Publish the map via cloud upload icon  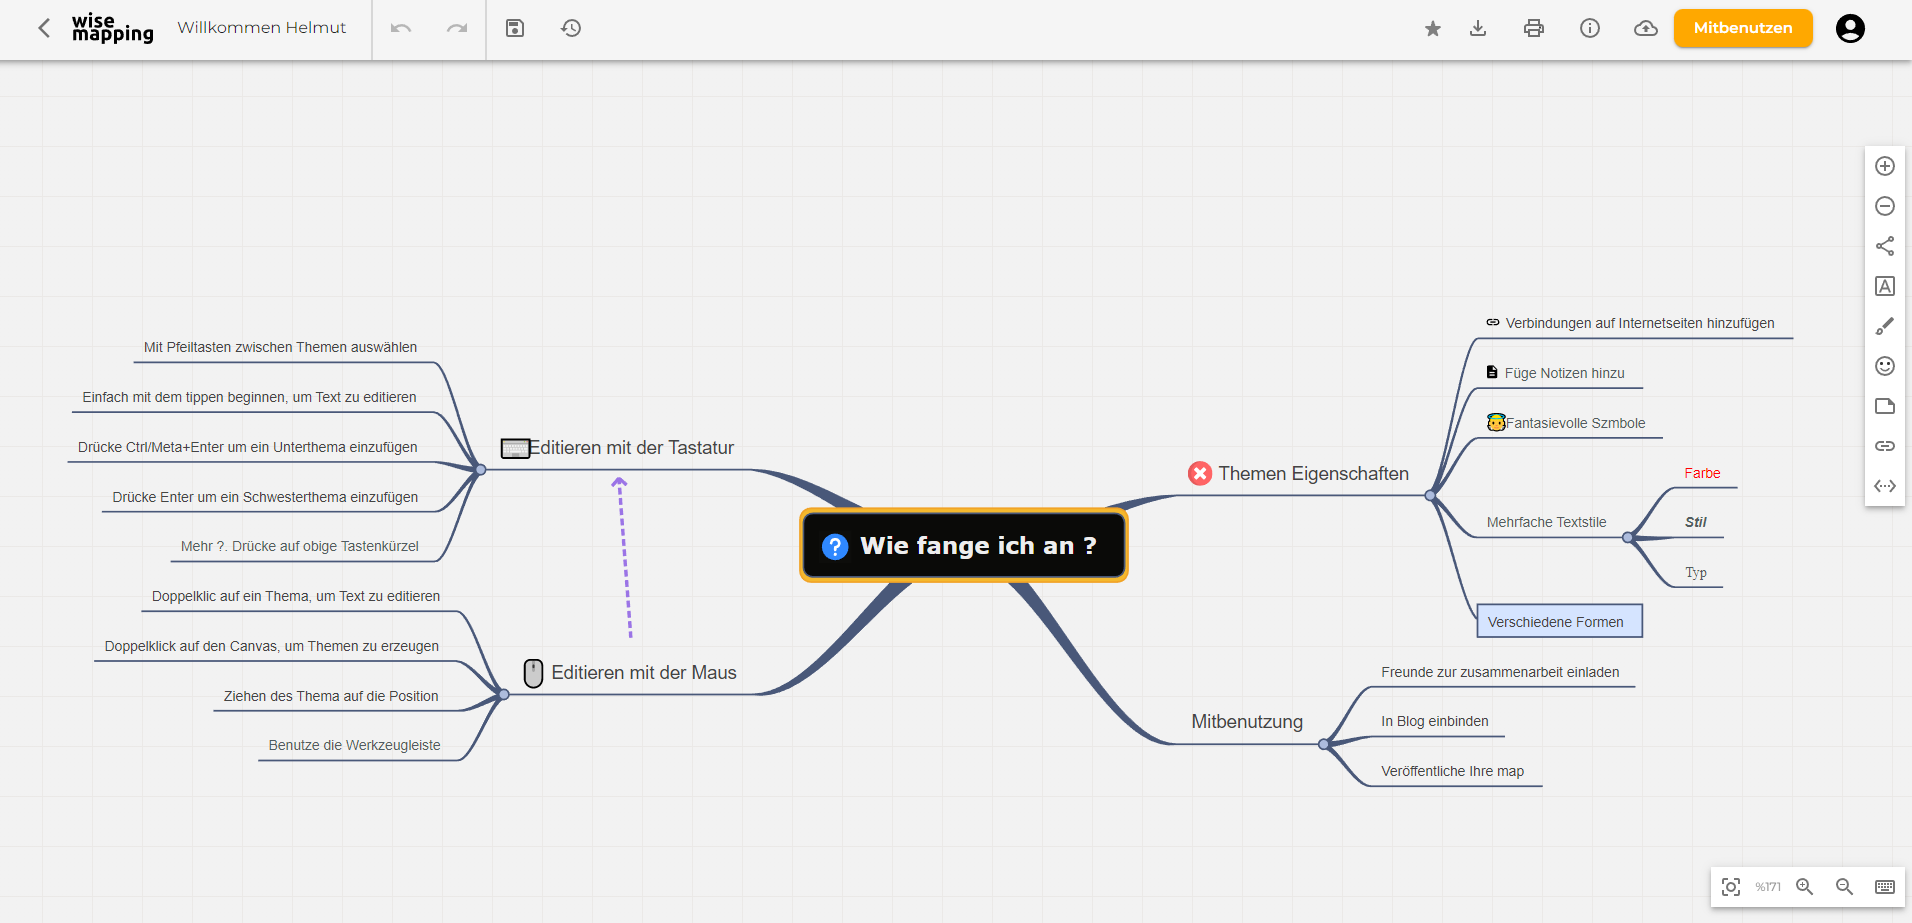pos(1646,28)
